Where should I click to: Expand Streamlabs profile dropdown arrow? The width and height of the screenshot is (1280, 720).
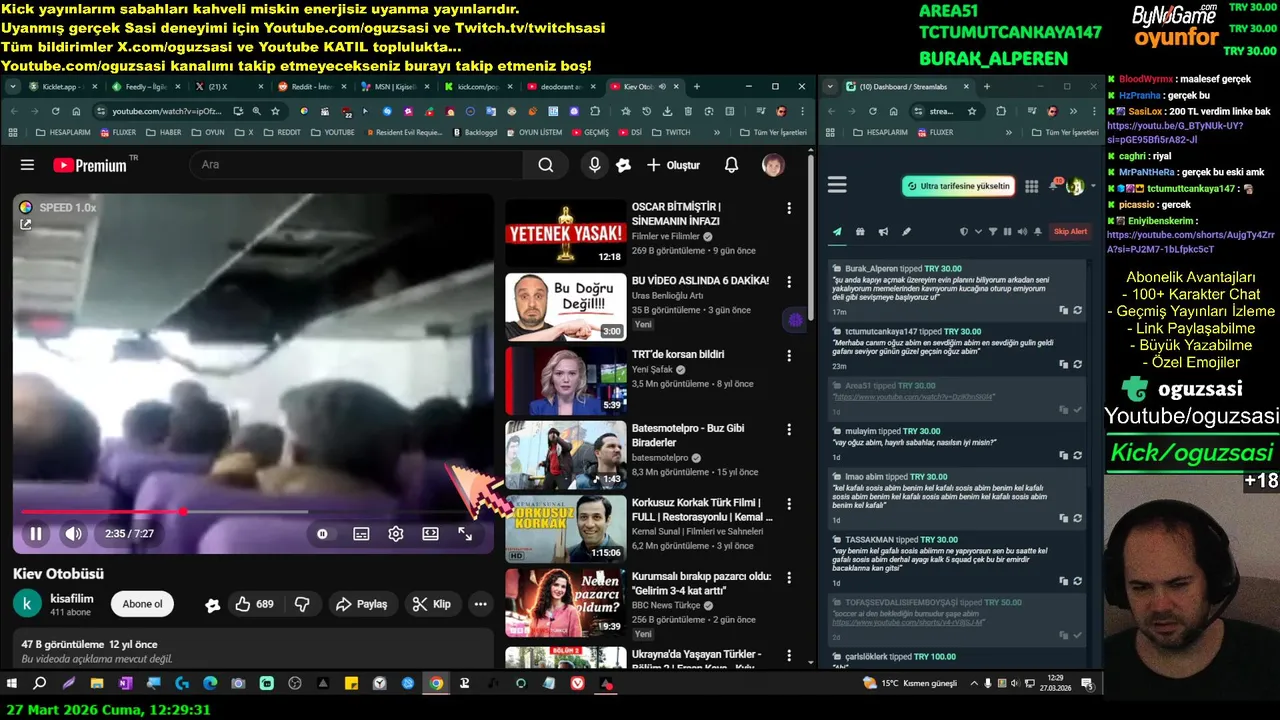pyautogui.click(x=1093, y=186)
